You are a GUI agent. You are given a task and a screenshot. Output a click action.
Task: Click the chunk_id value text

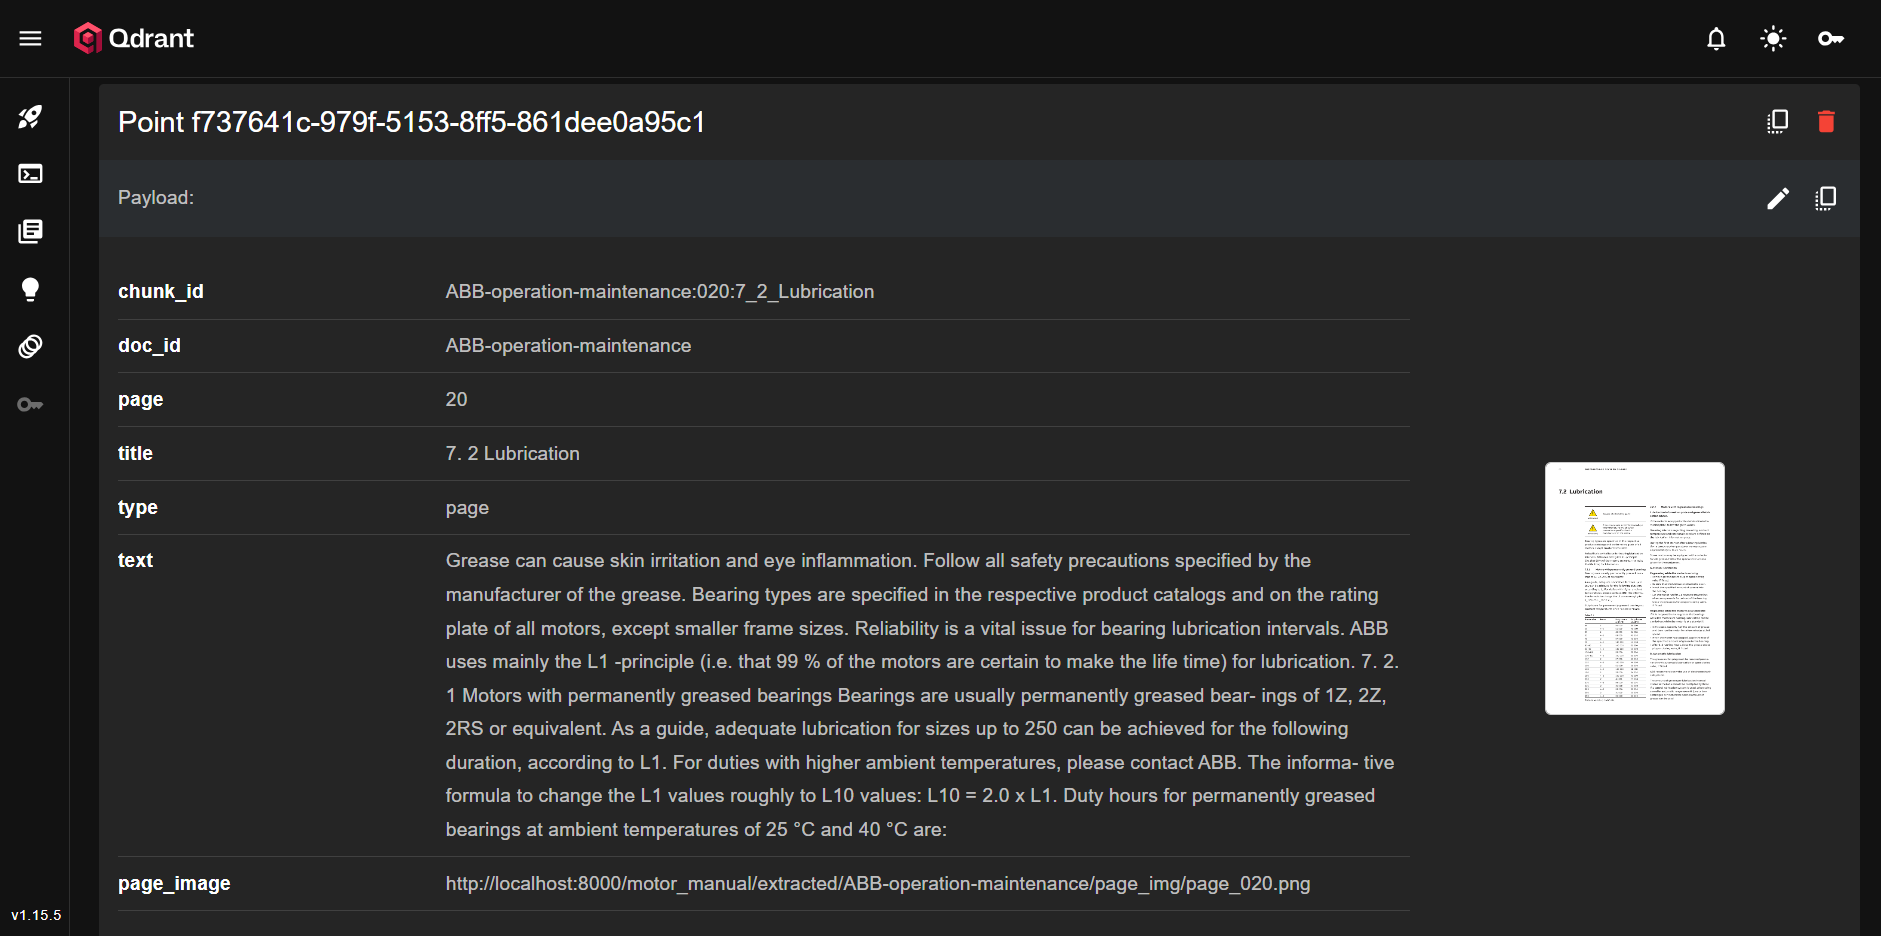pos(659,292)
